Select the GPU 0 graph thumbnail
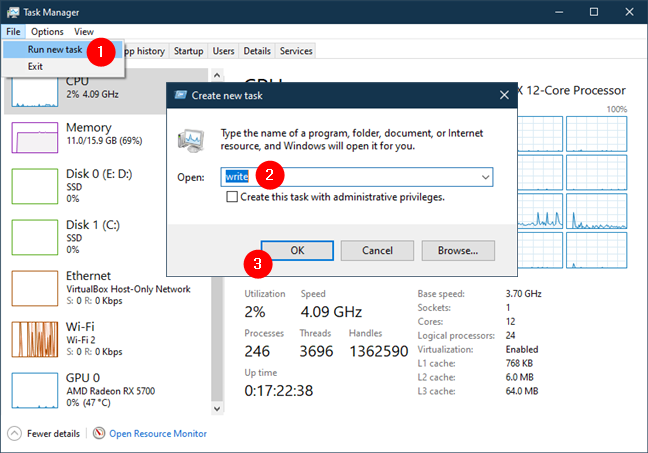Screen dimensions: 648x453 (33, 388)
